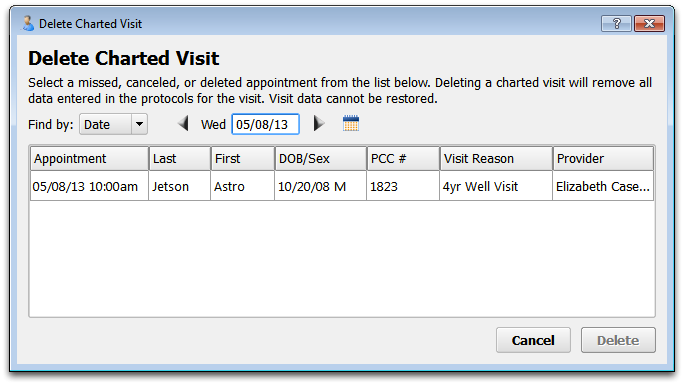Click the Cancel button

tap(533, 340)
